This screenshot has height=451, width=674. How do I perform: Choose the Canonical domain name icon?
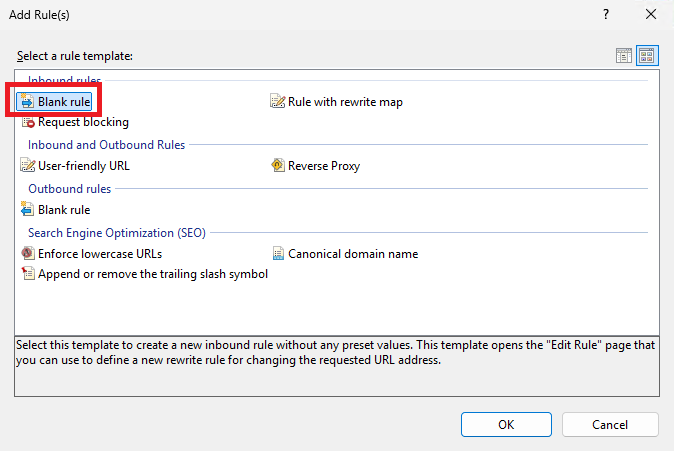point(278,253)
